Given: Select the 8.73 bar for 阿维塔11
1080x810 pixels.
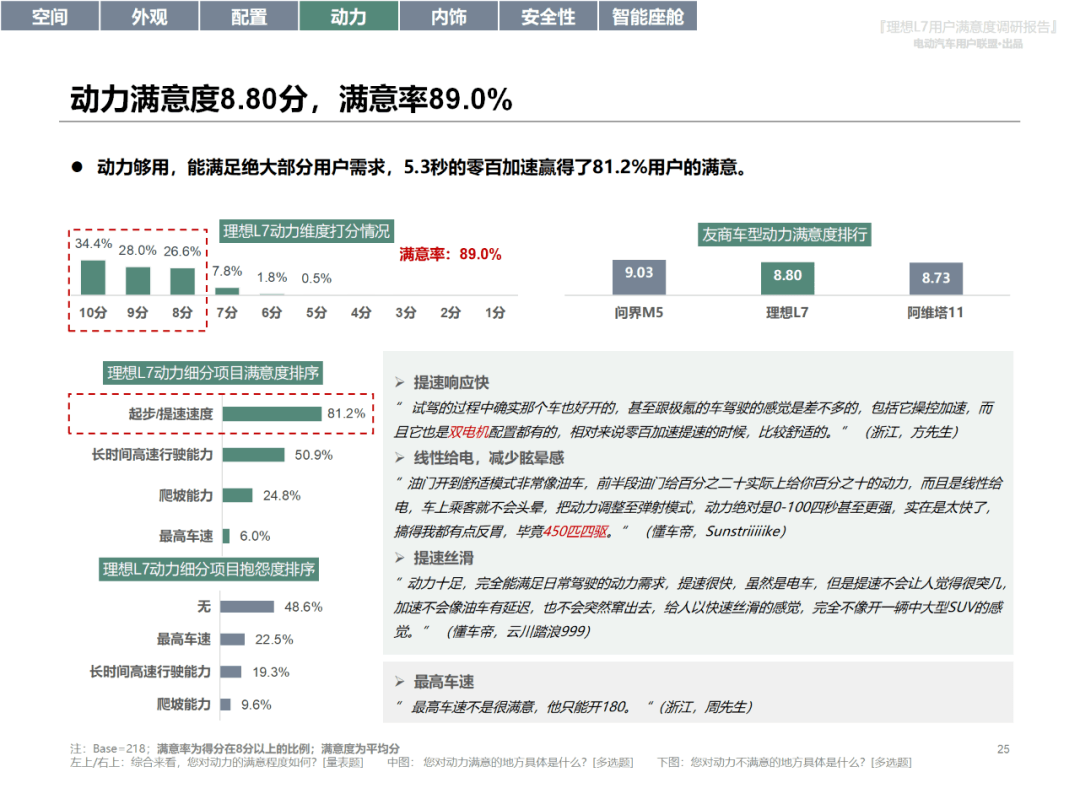Looking at the screenshot, I should (936, 278).
